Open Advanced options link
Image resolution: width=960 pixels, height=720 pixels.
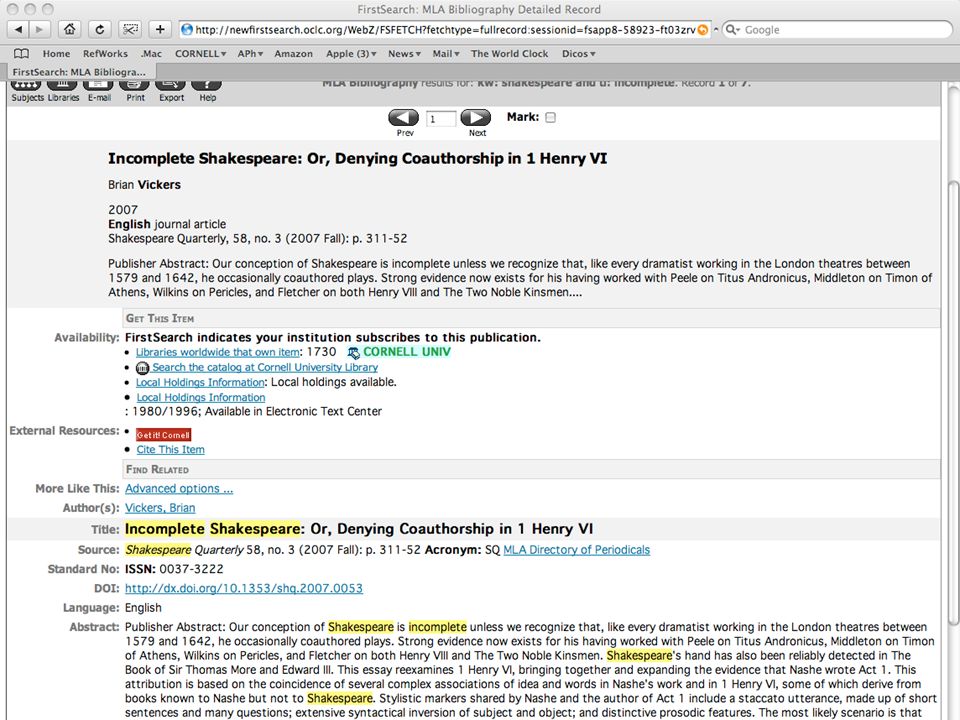(x=179, y=489)
